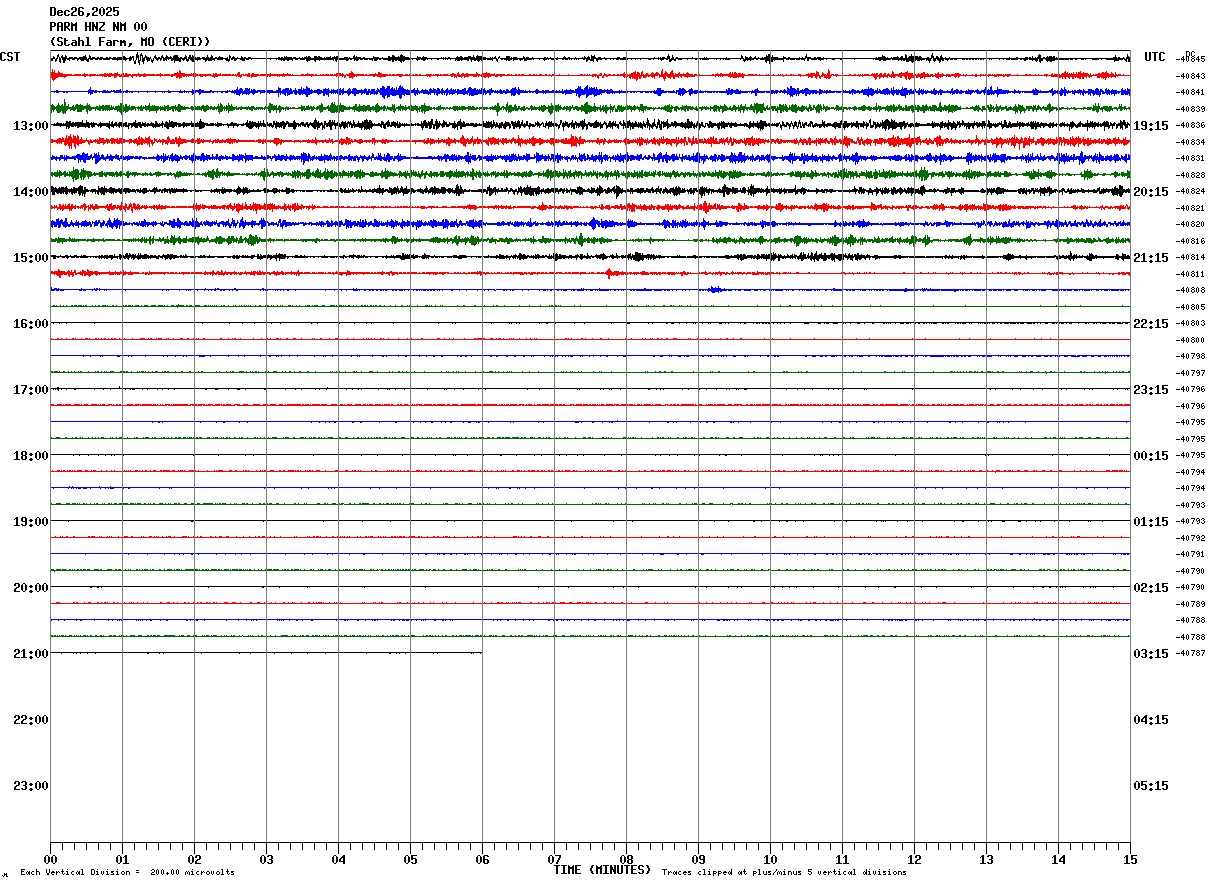Click the 22:15 UTC time label

1151,324
